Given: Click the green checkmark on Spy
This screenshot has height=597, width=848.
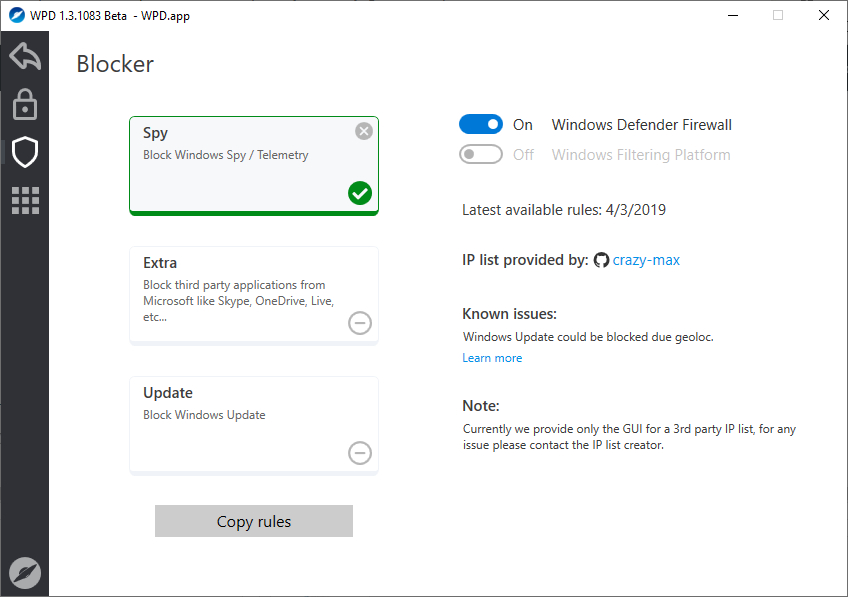Looking at the screenshot, I should tap(360, 193).
